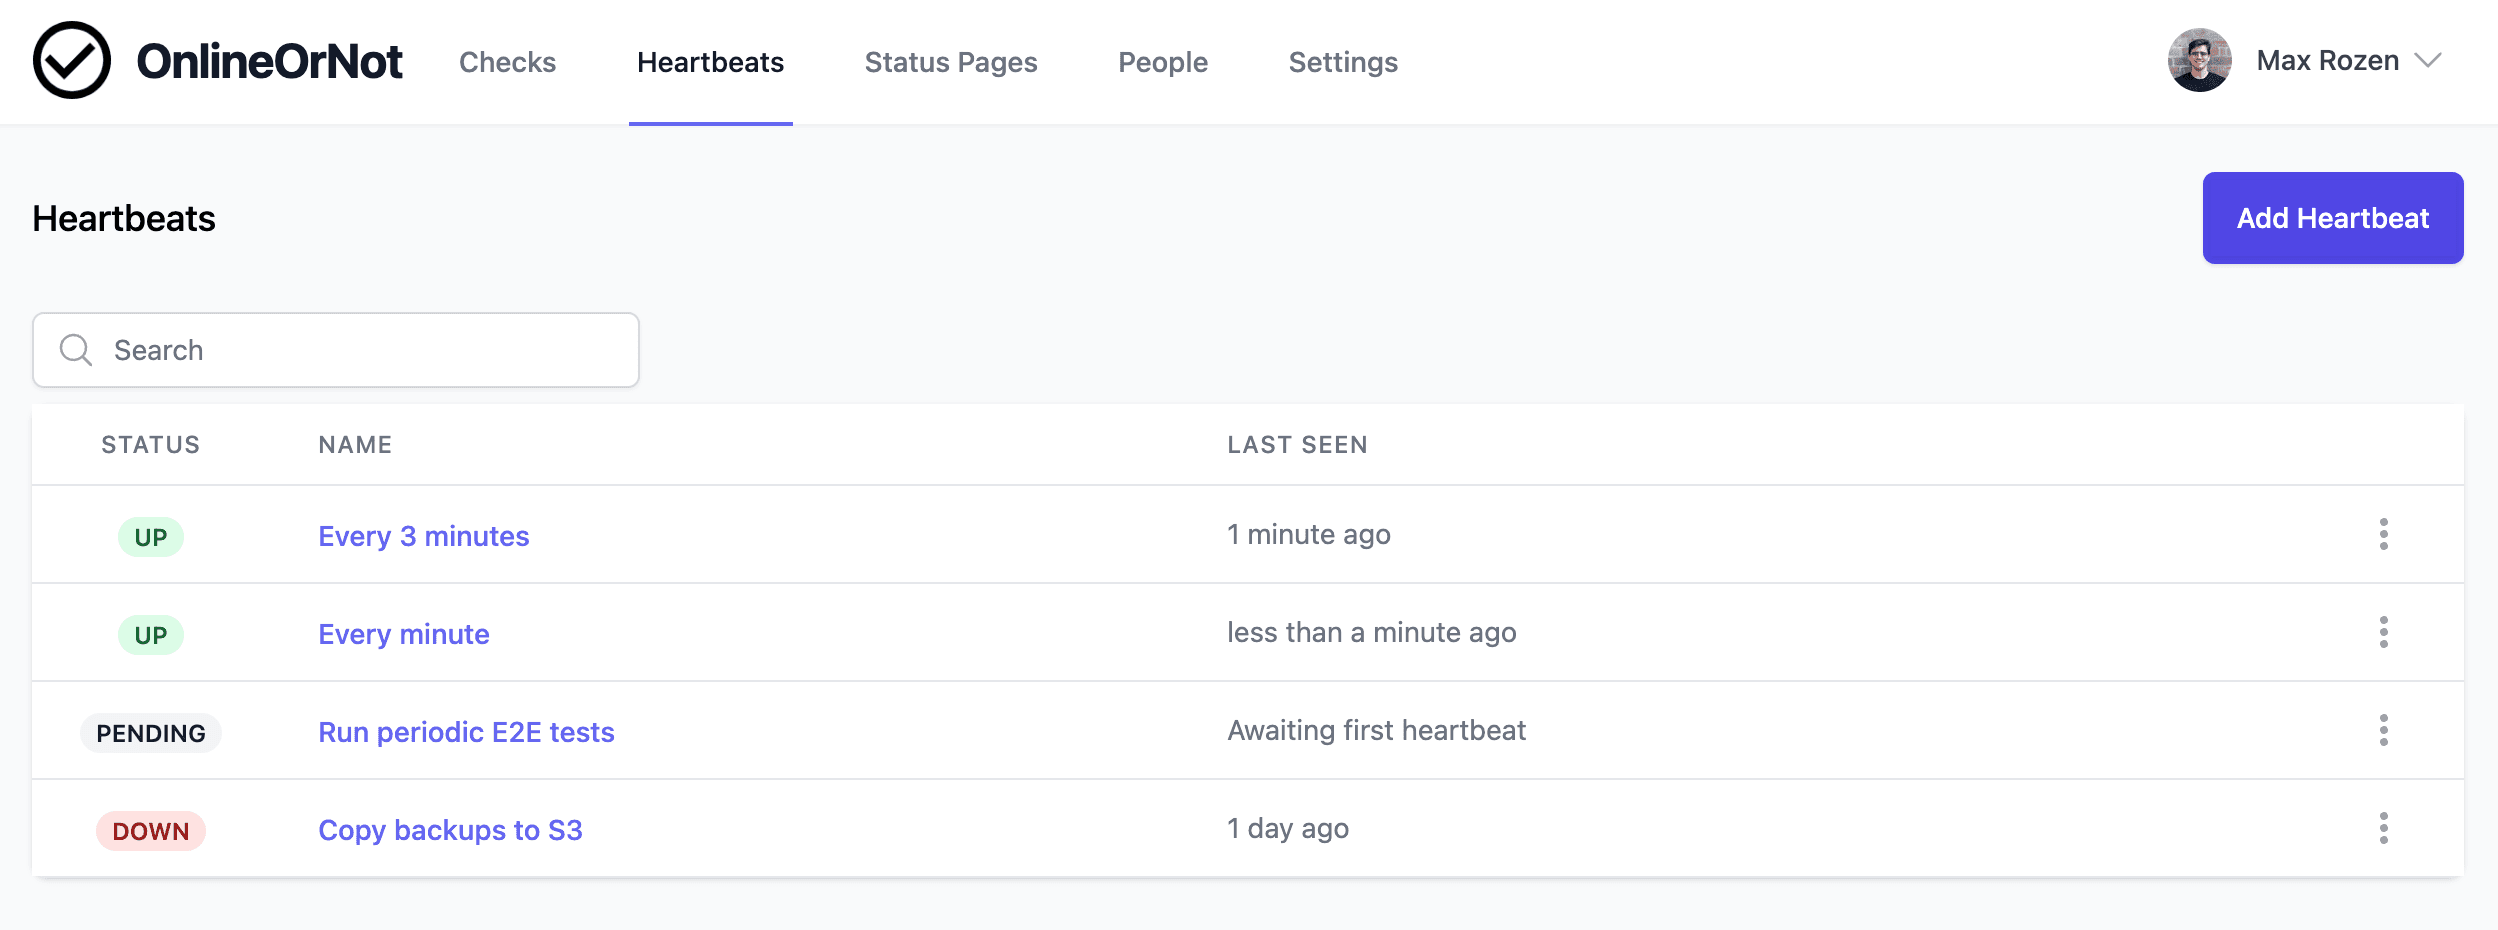Open options menu for Copy backups to S3
Screen dimensions: 2498x930
(x=2385, y=828)
